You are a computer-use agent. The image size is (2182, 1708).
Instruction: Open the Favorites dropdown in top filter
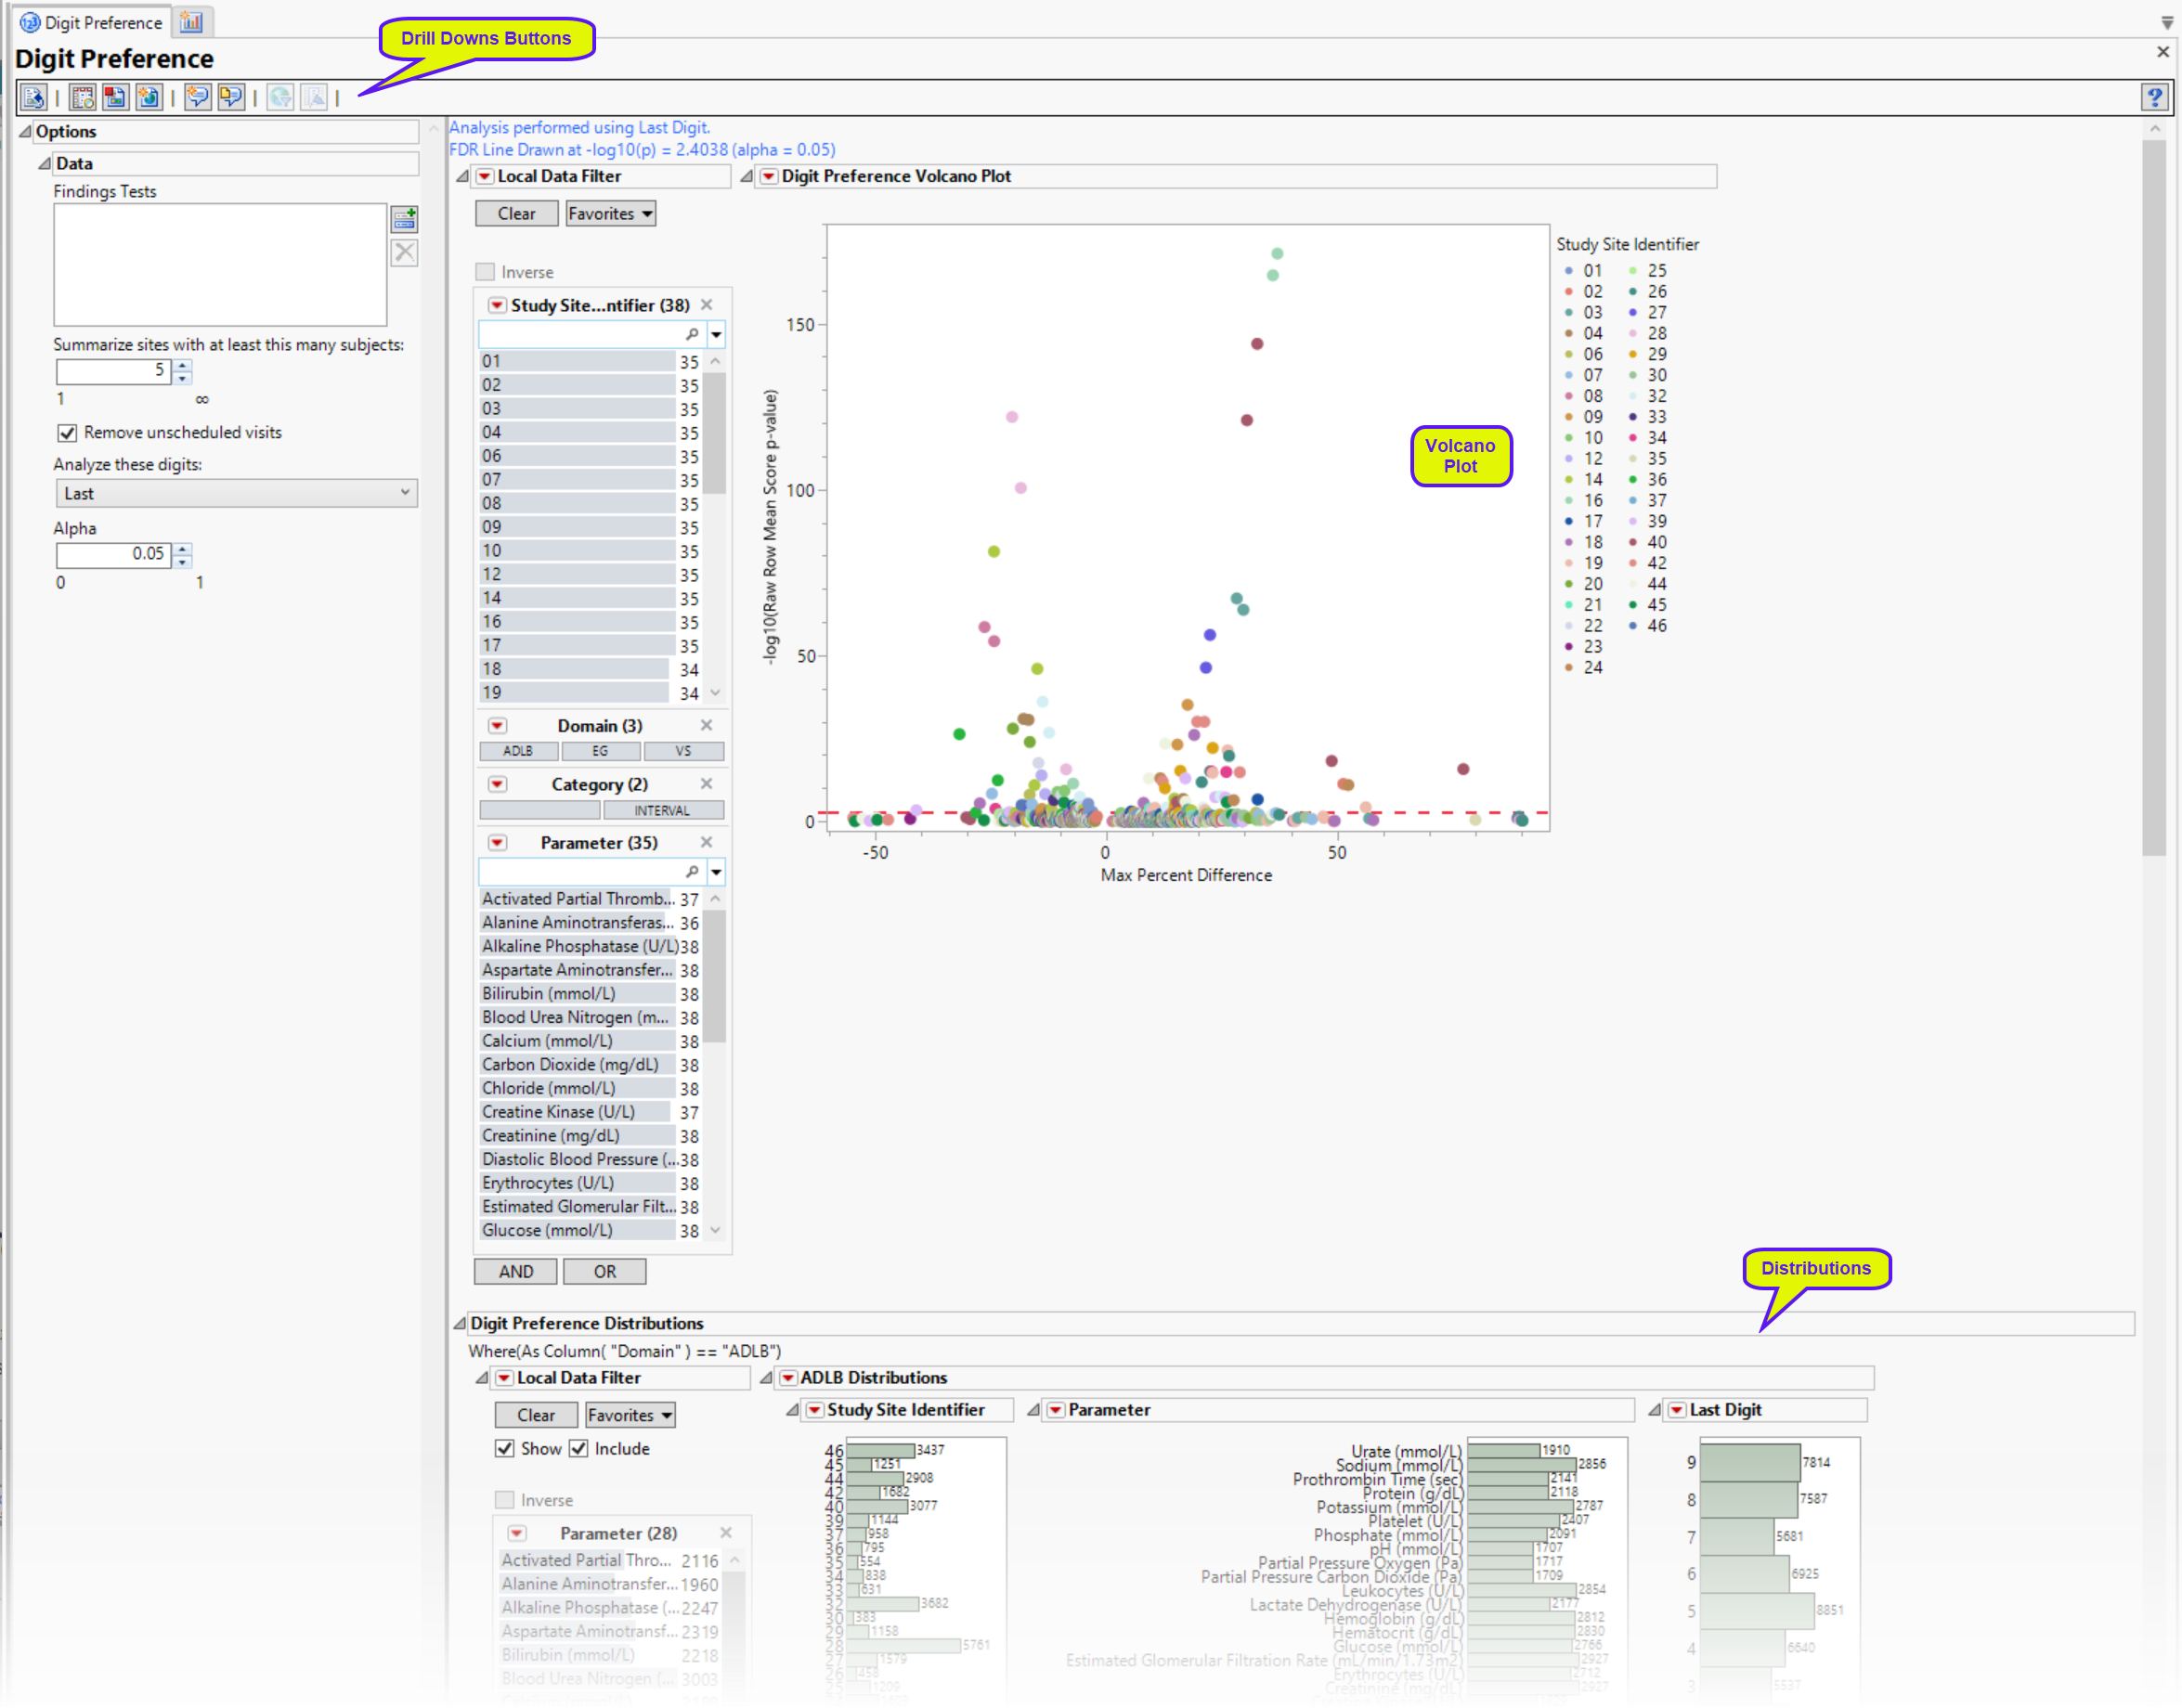(610, 214)
